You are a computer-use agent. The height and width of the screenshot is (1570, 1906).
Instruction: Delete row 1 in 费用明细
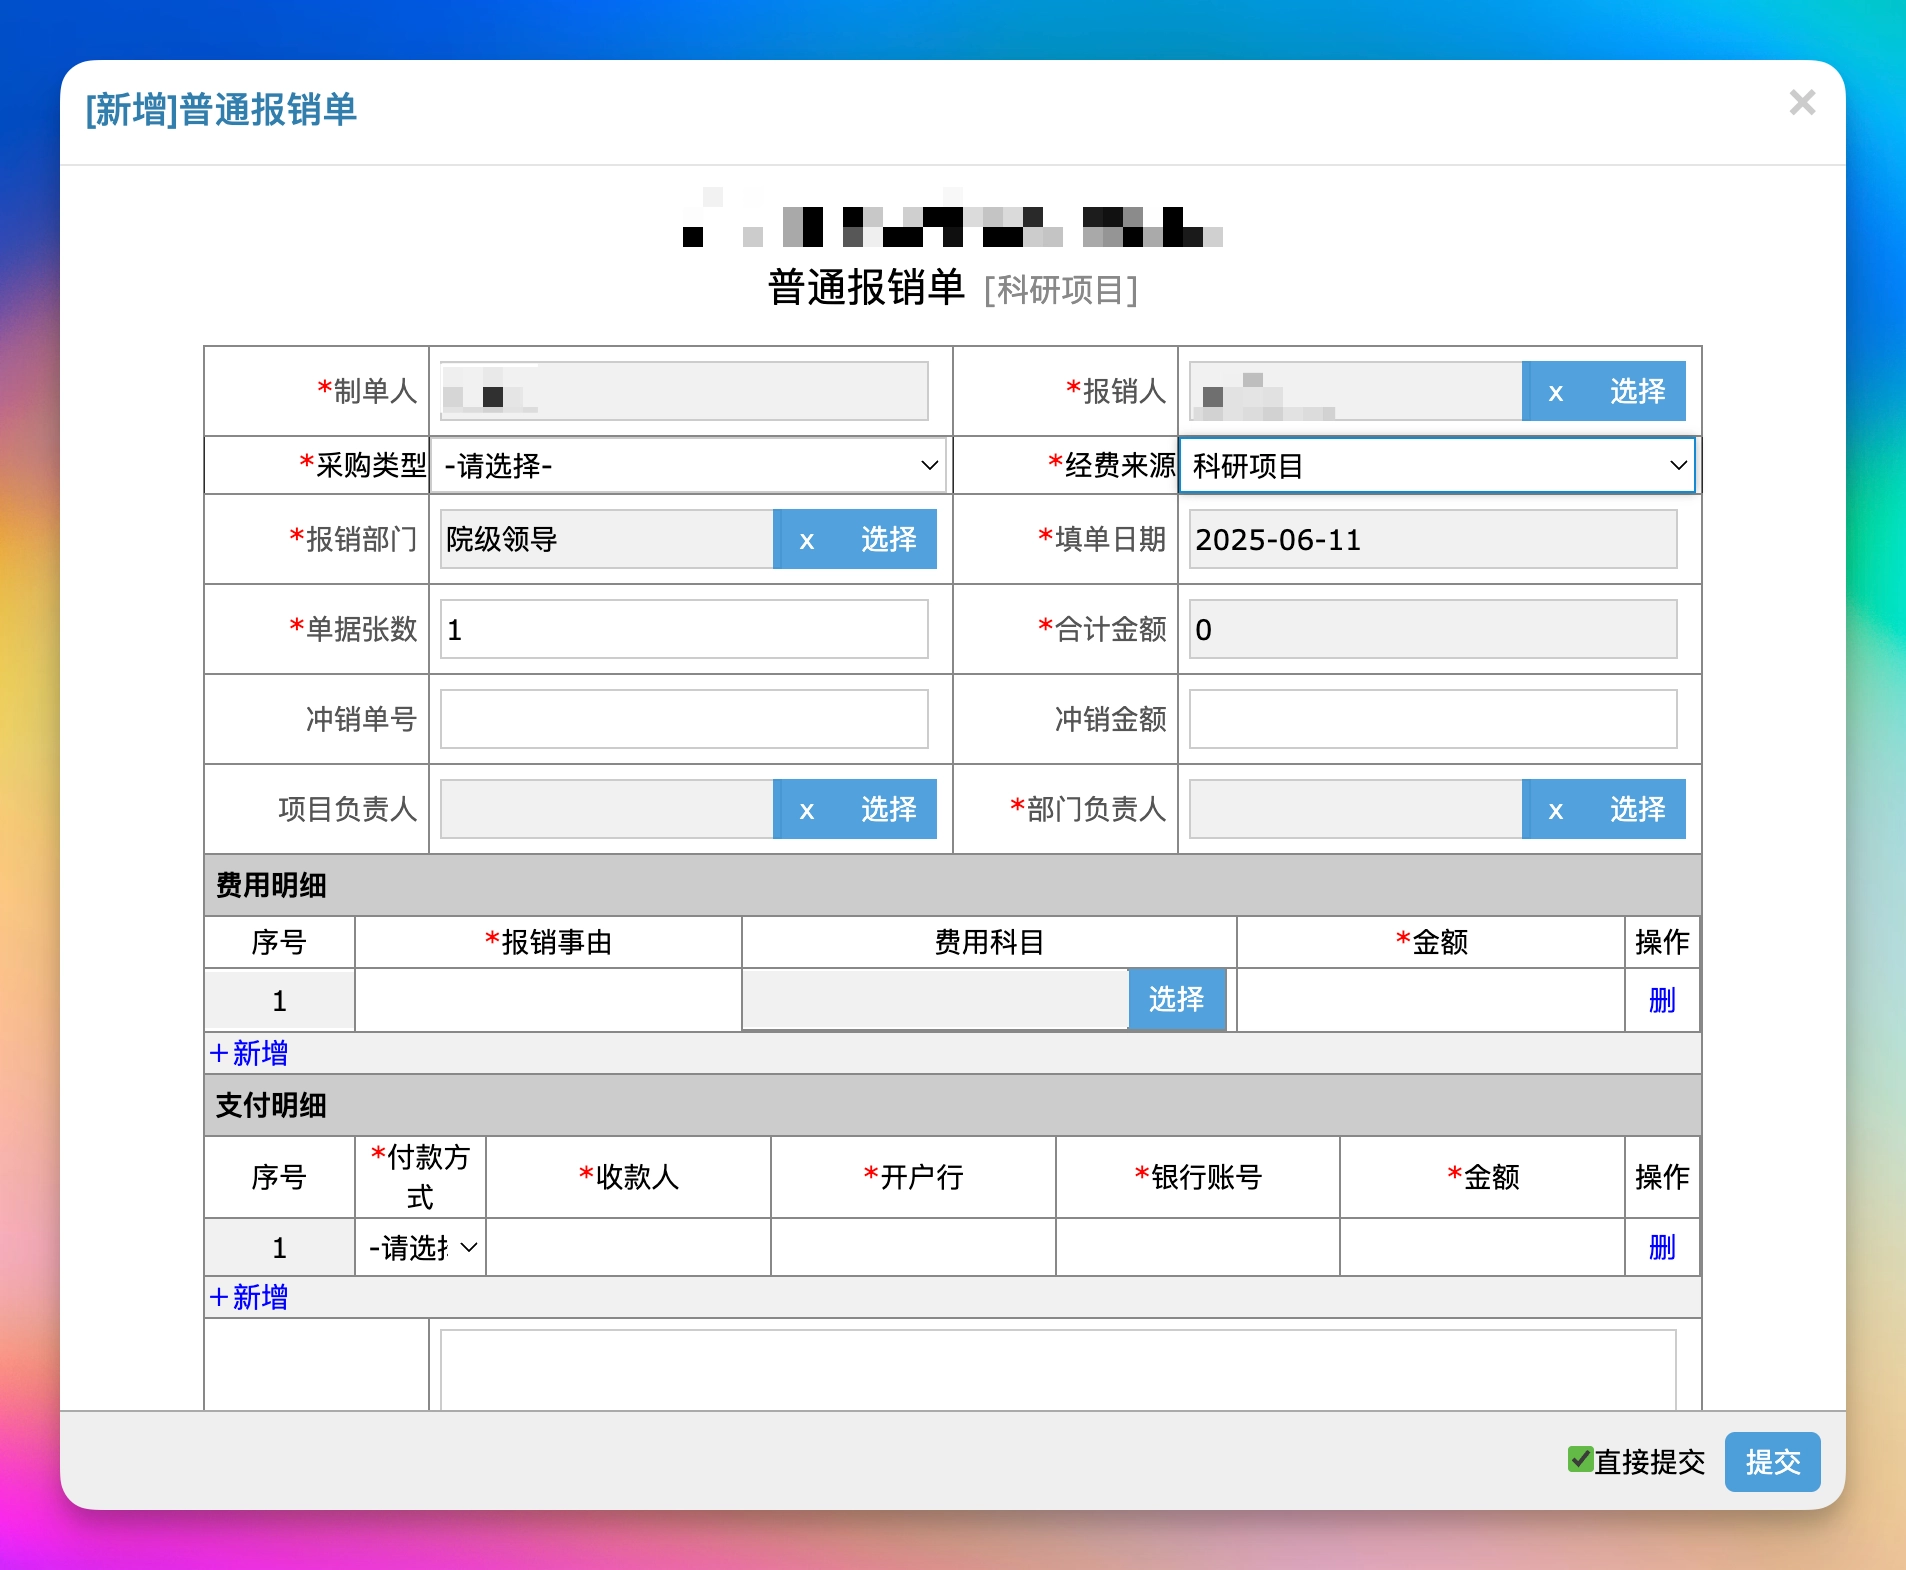(1661, 1000)
